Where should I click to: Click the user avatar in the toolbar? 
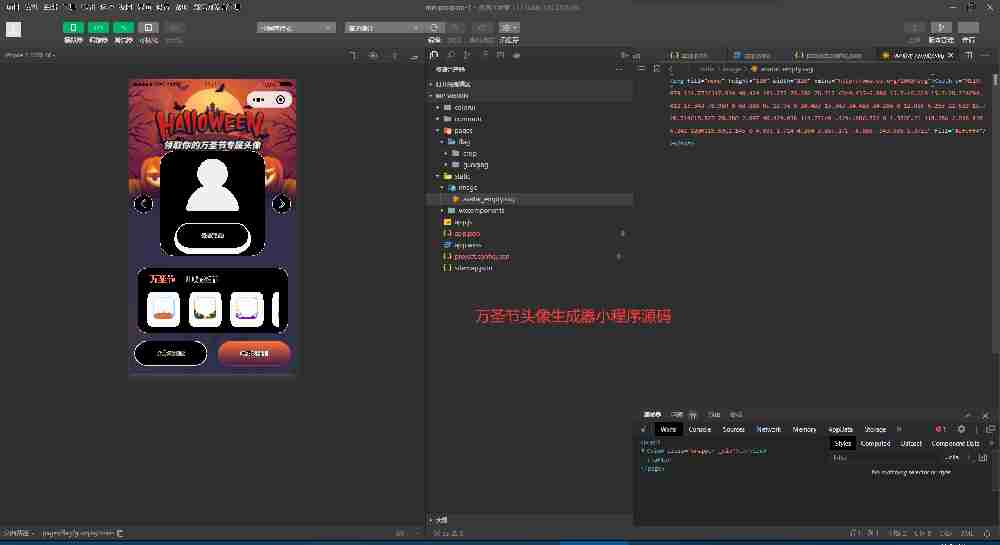(13, 29)
